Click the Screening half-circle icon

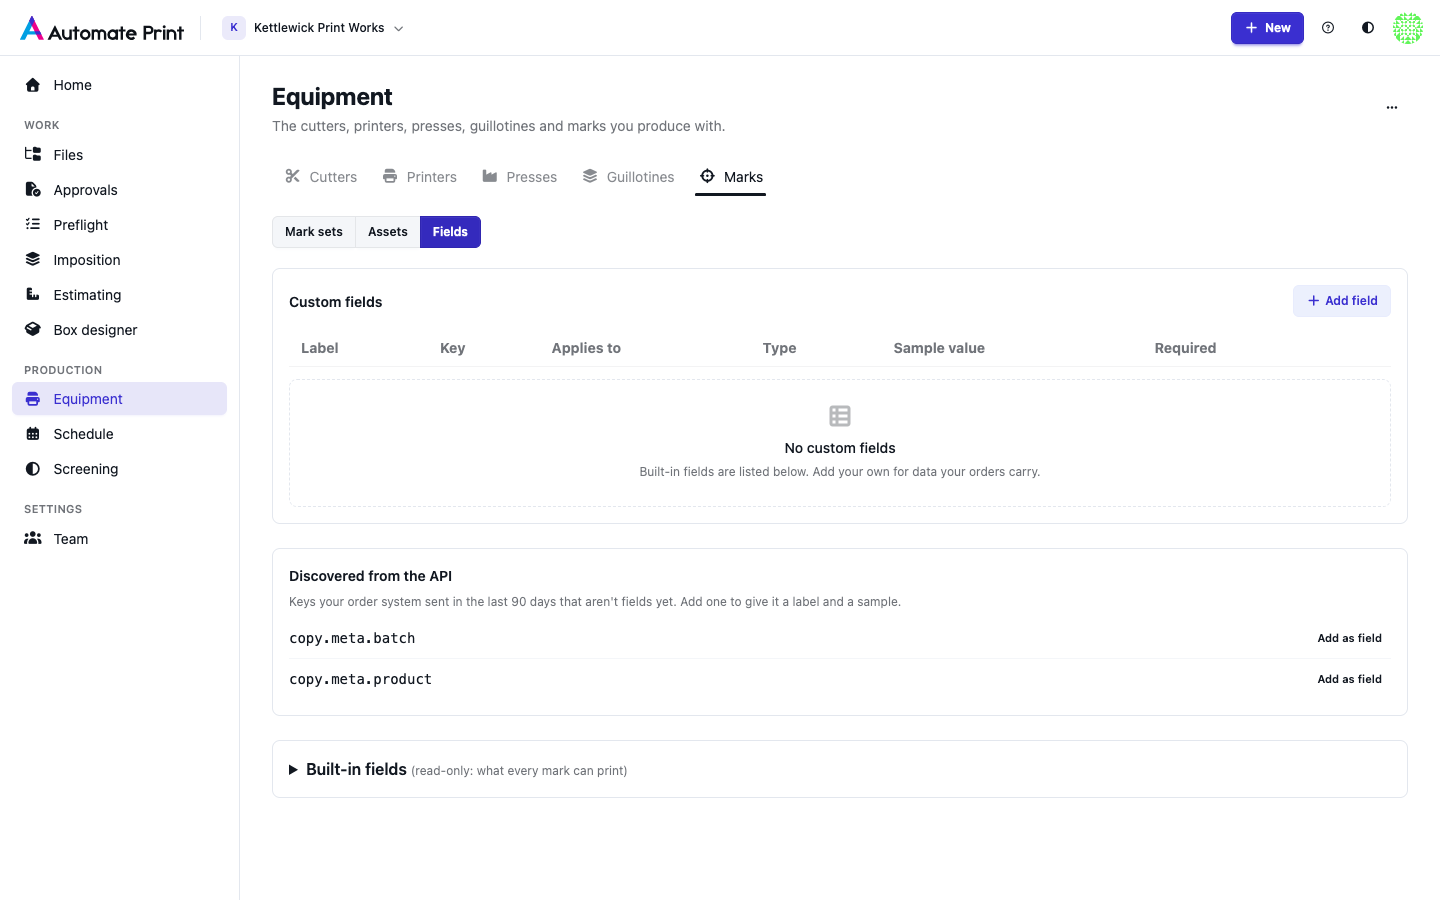click(33, 469)
